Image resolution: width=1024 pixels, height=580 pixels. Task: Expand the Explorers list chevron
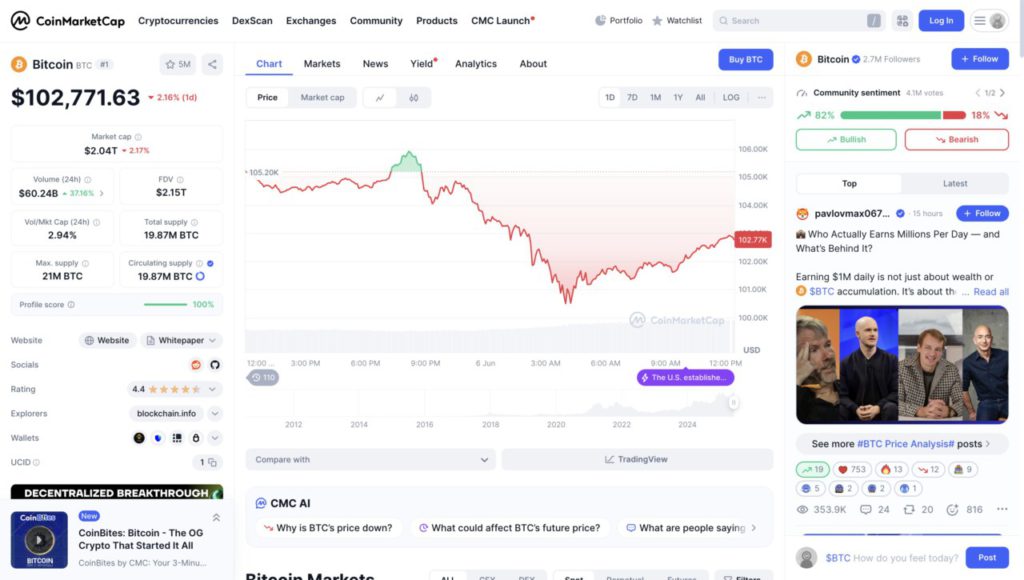click(215, 413)
